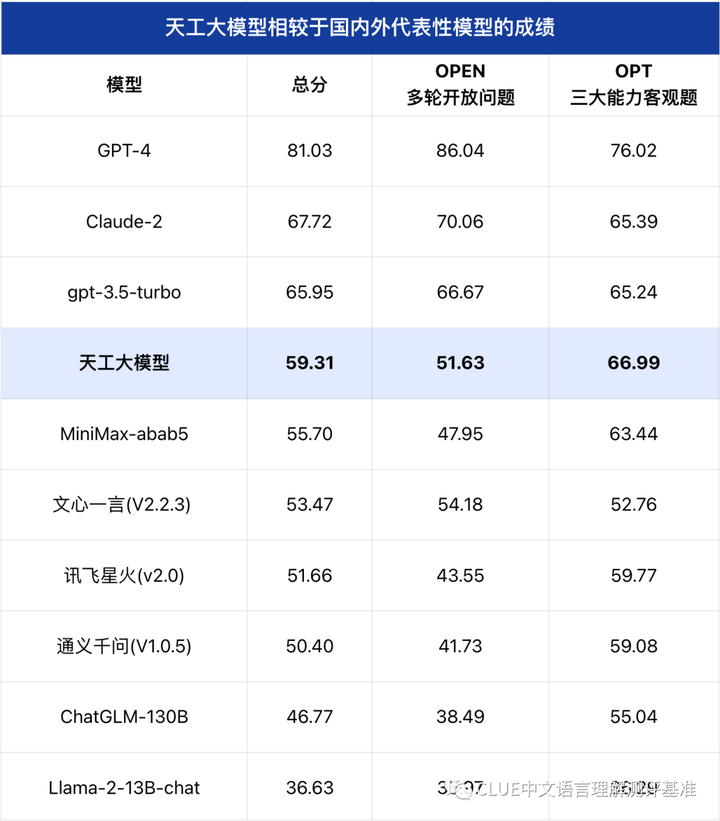Click Claude-2 OPEN score 70.06
This screenshot has height=821, width=720.
point(461,222)
